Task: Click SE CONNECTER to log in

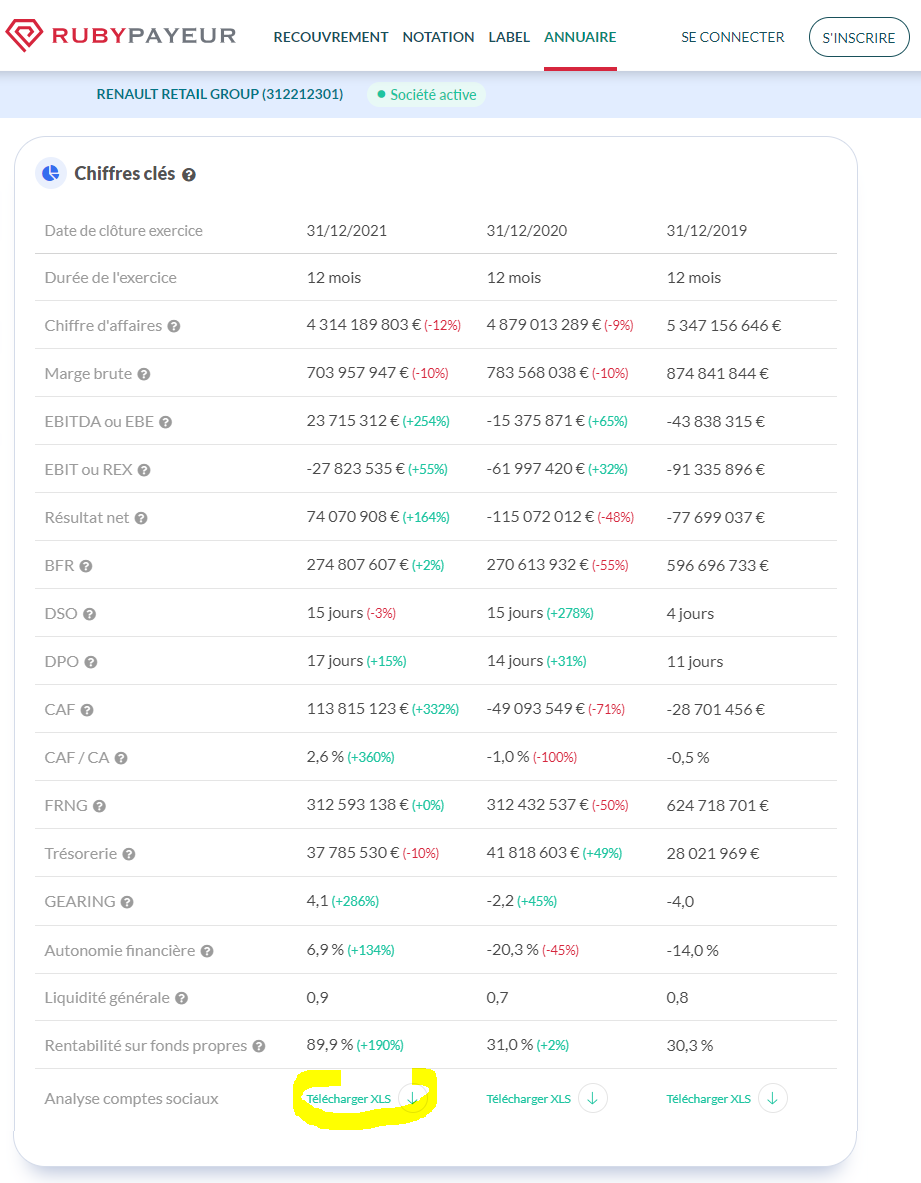Action: point(732,37)
